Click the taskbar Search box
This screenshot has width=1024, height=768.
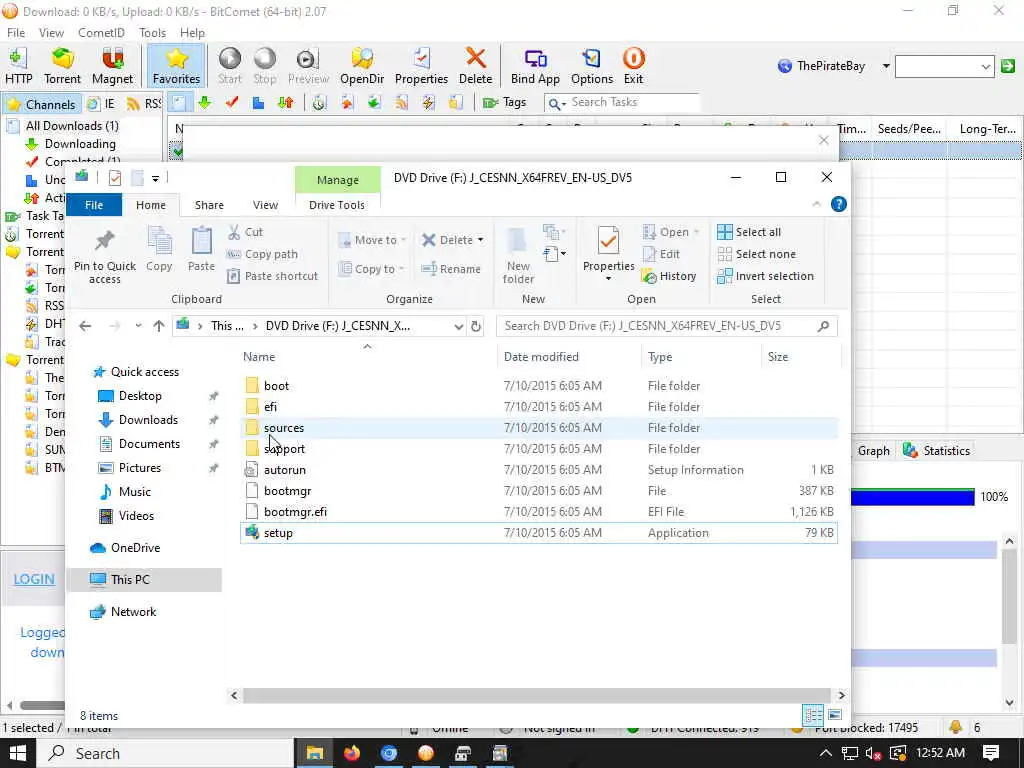[x=167, y=753]
